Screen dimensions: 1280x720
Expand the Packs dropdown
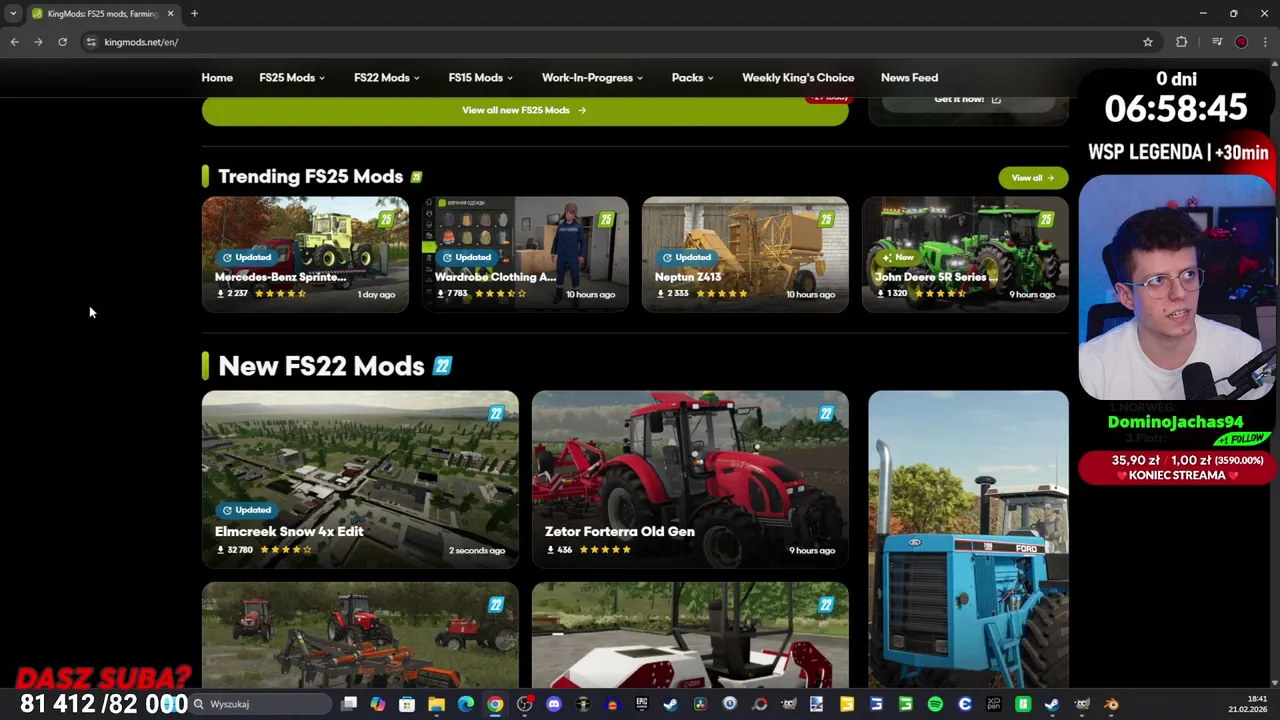(692, 77)
